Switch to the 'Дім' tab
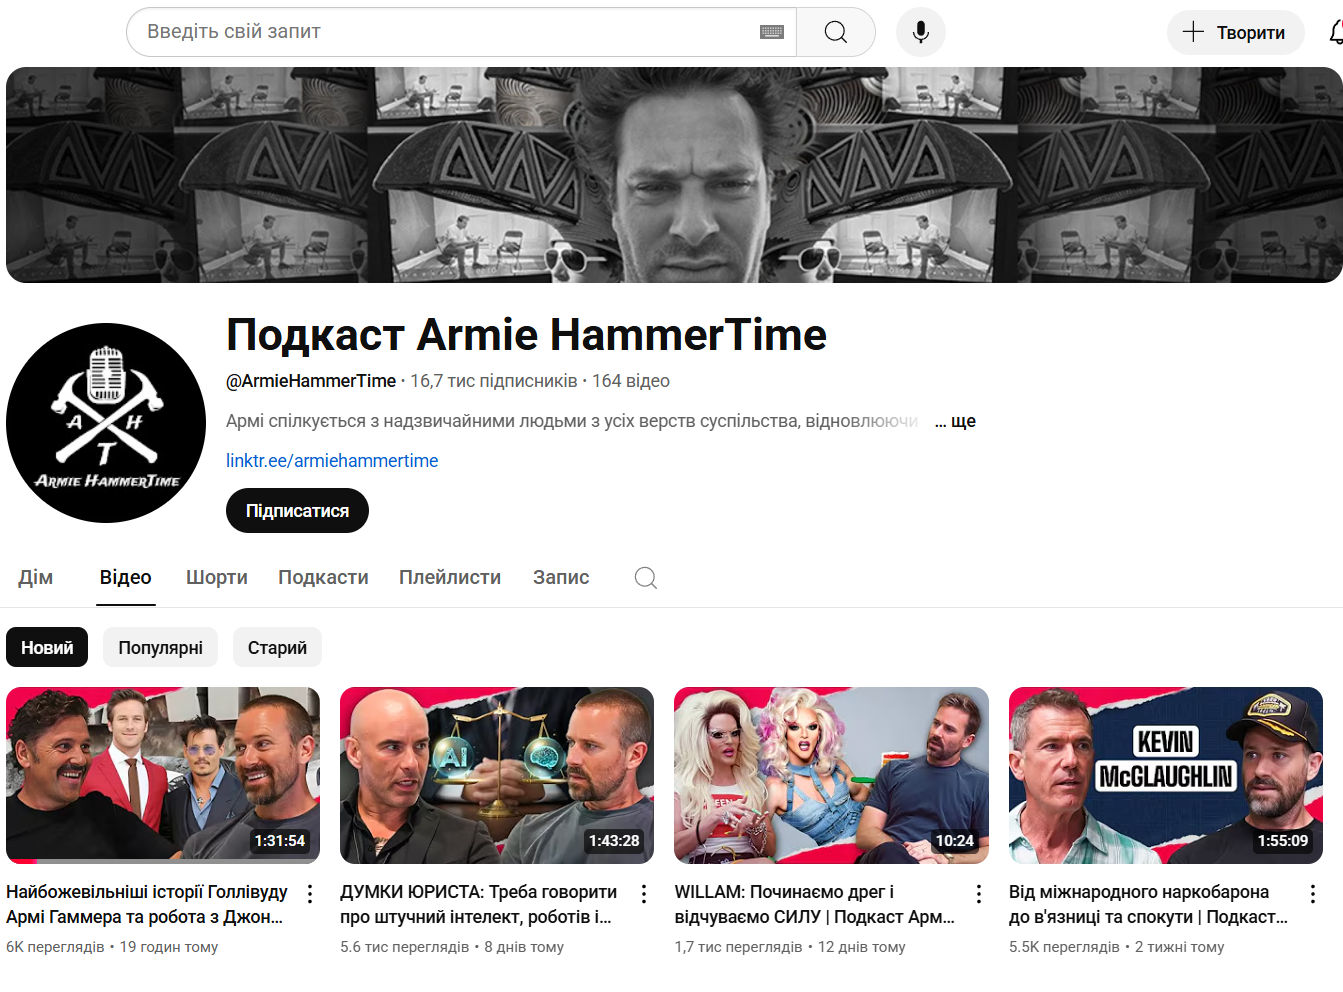This screenshot has width=1343, height=992. [x=35, y=578]
